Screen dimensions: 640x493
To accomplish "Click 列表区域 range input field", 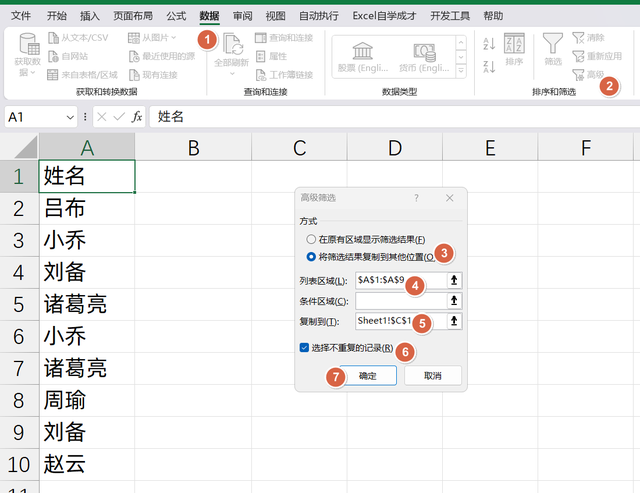I will (x=401, y=280).
